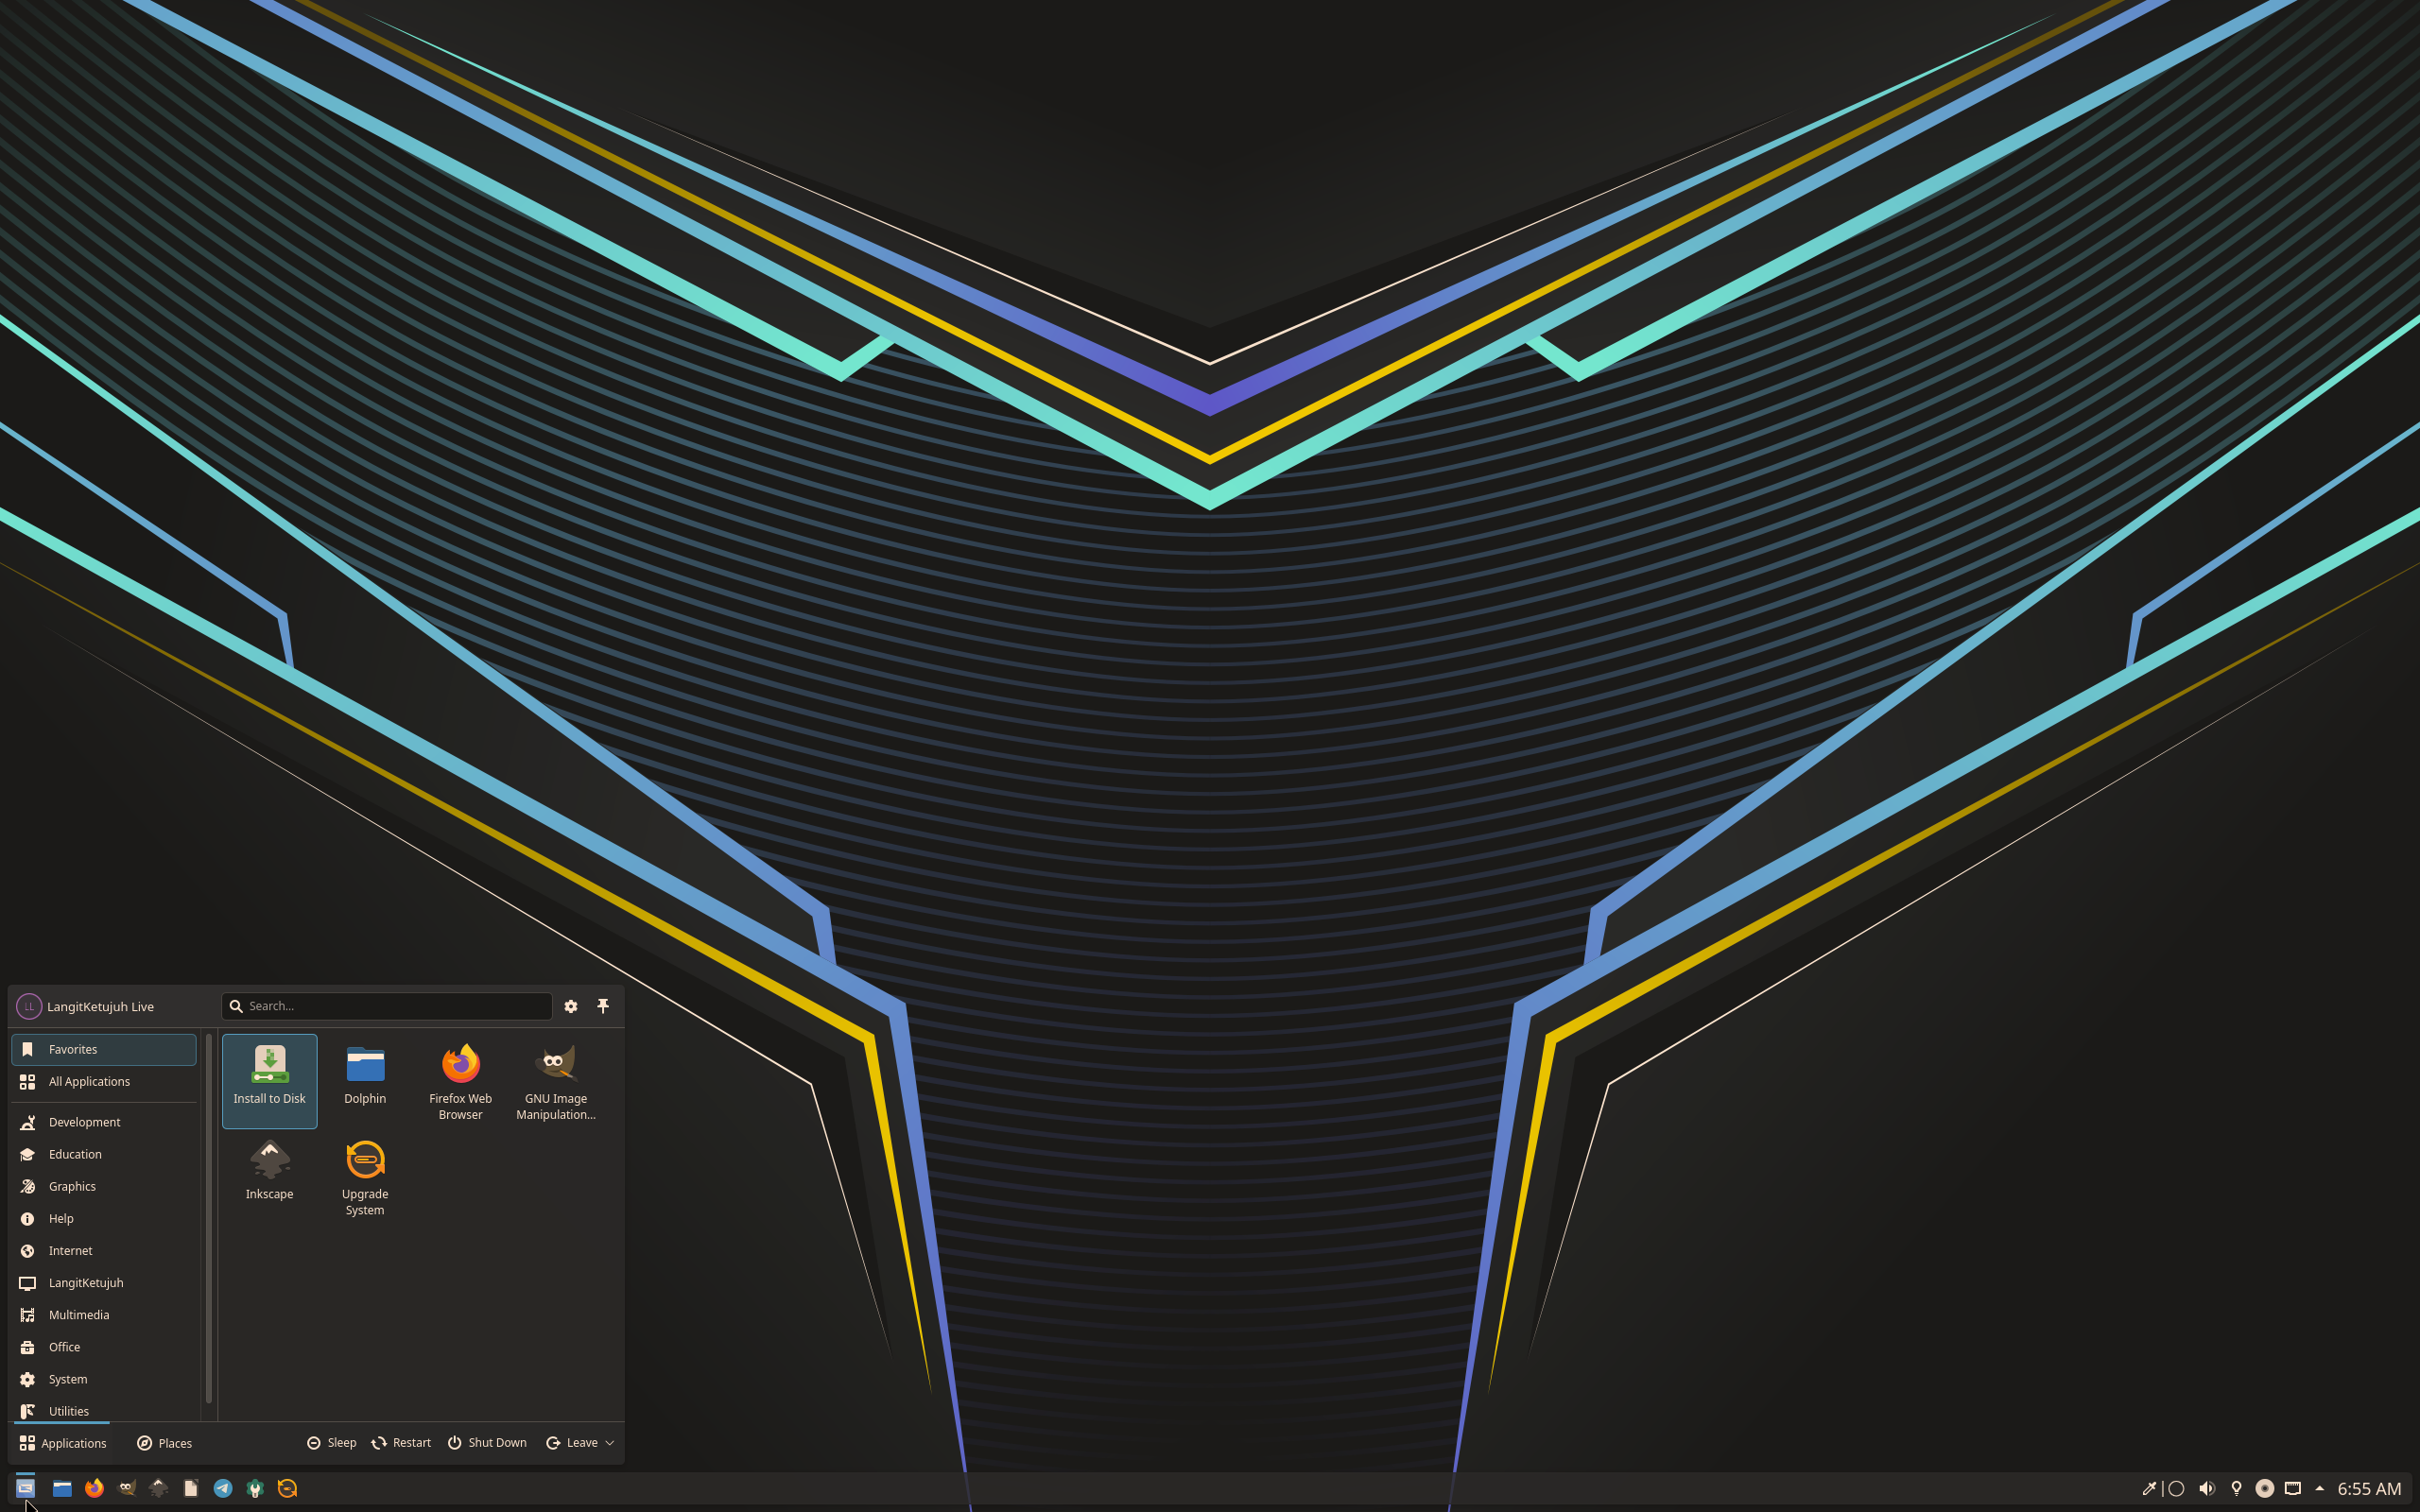Open the Graphics category
Viewport: 2420px width, 1512px height.
[104, 1186]
